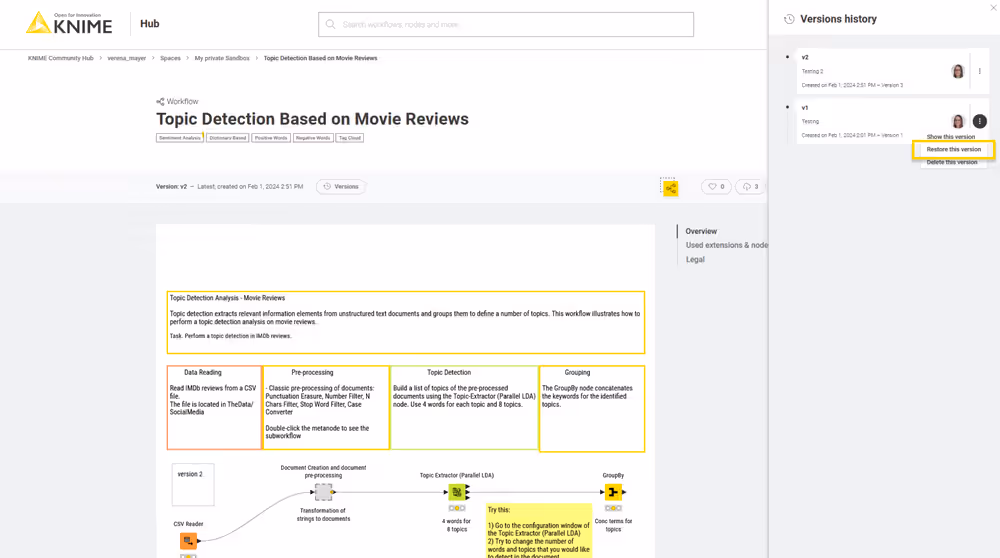Close the Versions history panel
Image resolution: width=1000 pixels, height=558 pixels.
pyautogui.click(x=993, y=8)
